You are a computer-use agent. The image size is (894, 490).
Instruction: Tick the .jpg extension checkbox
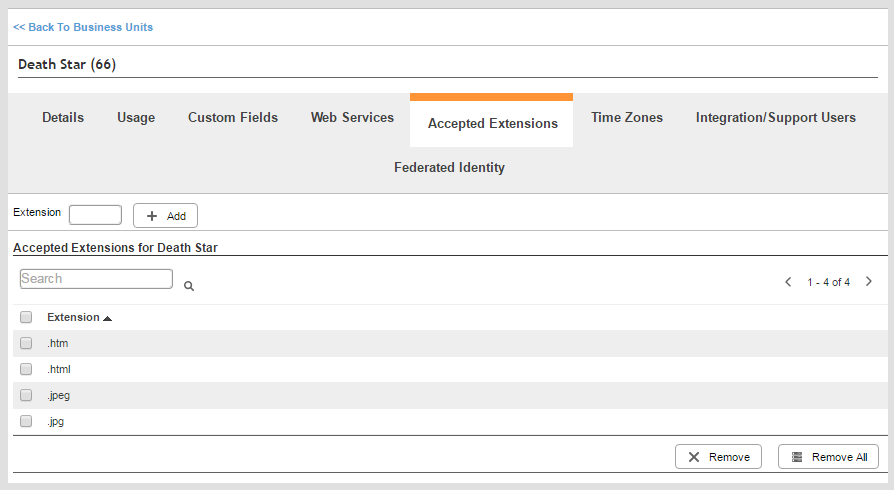pyautogui.click(x=26, y=421)
